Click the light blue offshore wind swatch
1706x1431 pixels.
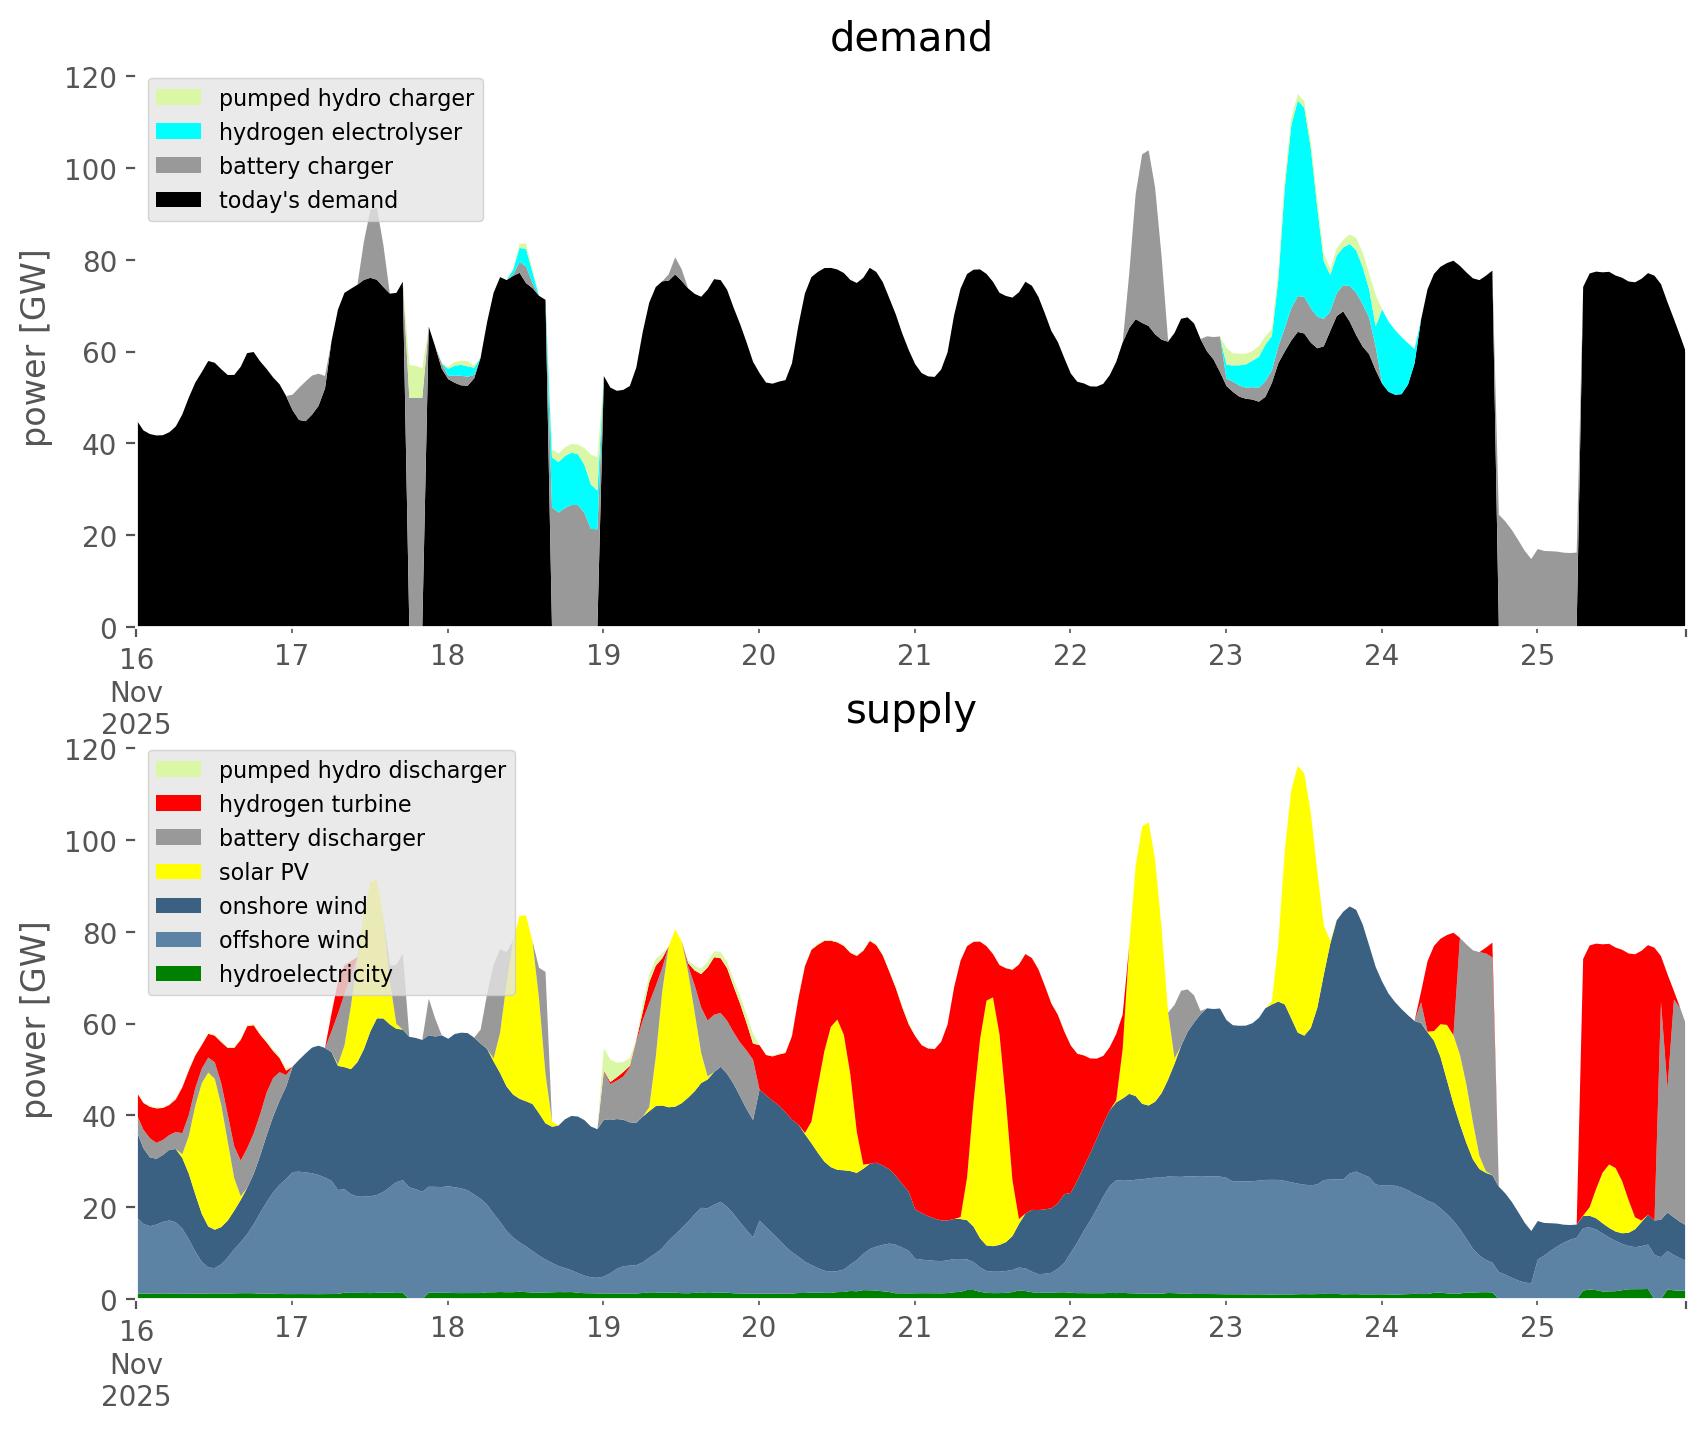[x=179, y=940]
